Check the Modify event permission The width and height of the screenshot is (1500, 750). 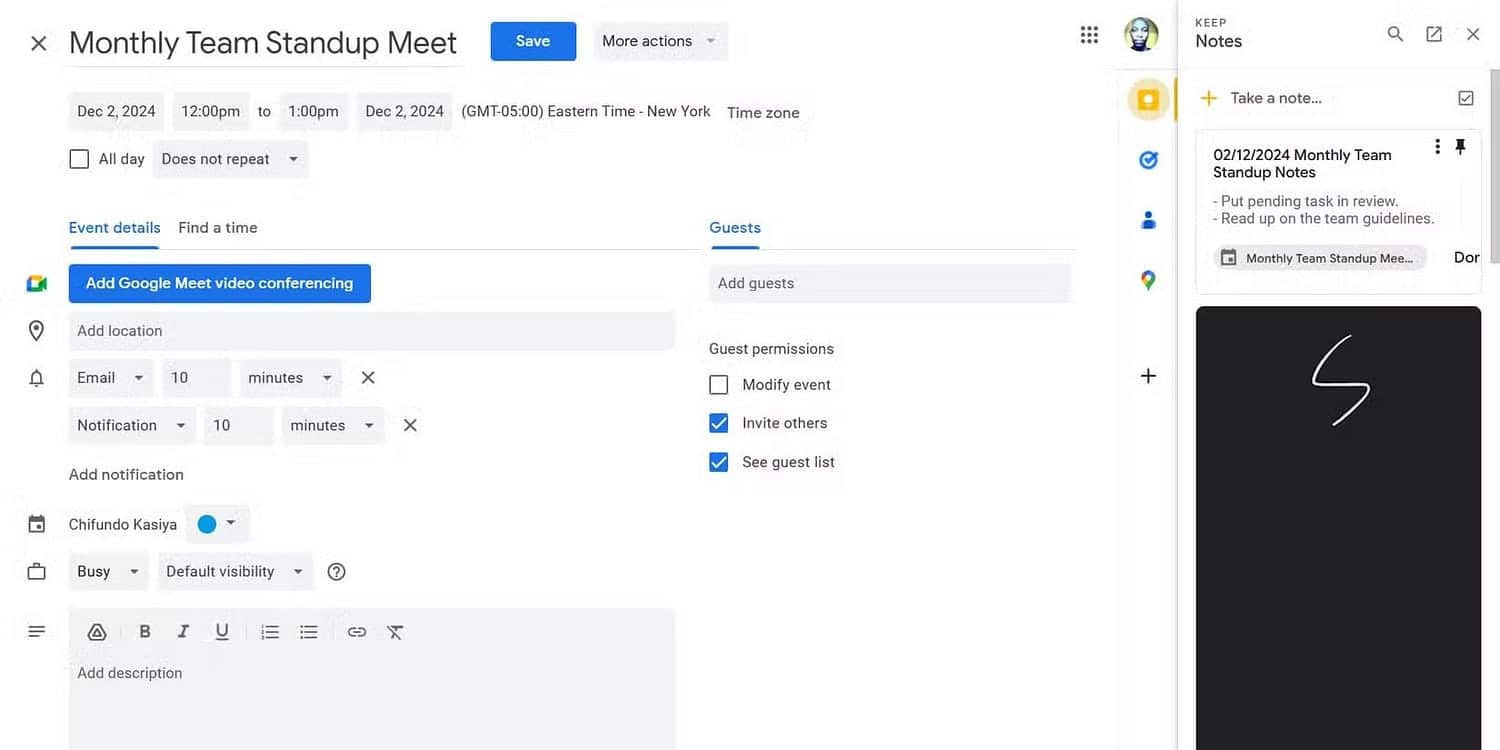(x=718, y=384)
